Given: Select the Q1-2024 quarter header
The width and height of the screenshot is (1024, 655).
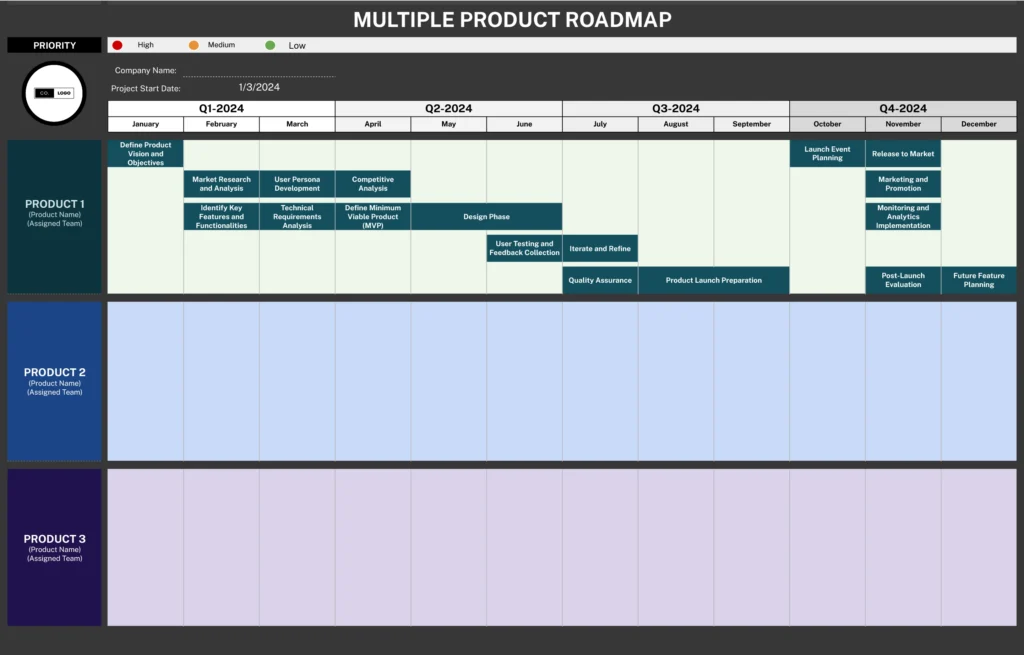Looking at the screenshot, I should tap(221, 108).
